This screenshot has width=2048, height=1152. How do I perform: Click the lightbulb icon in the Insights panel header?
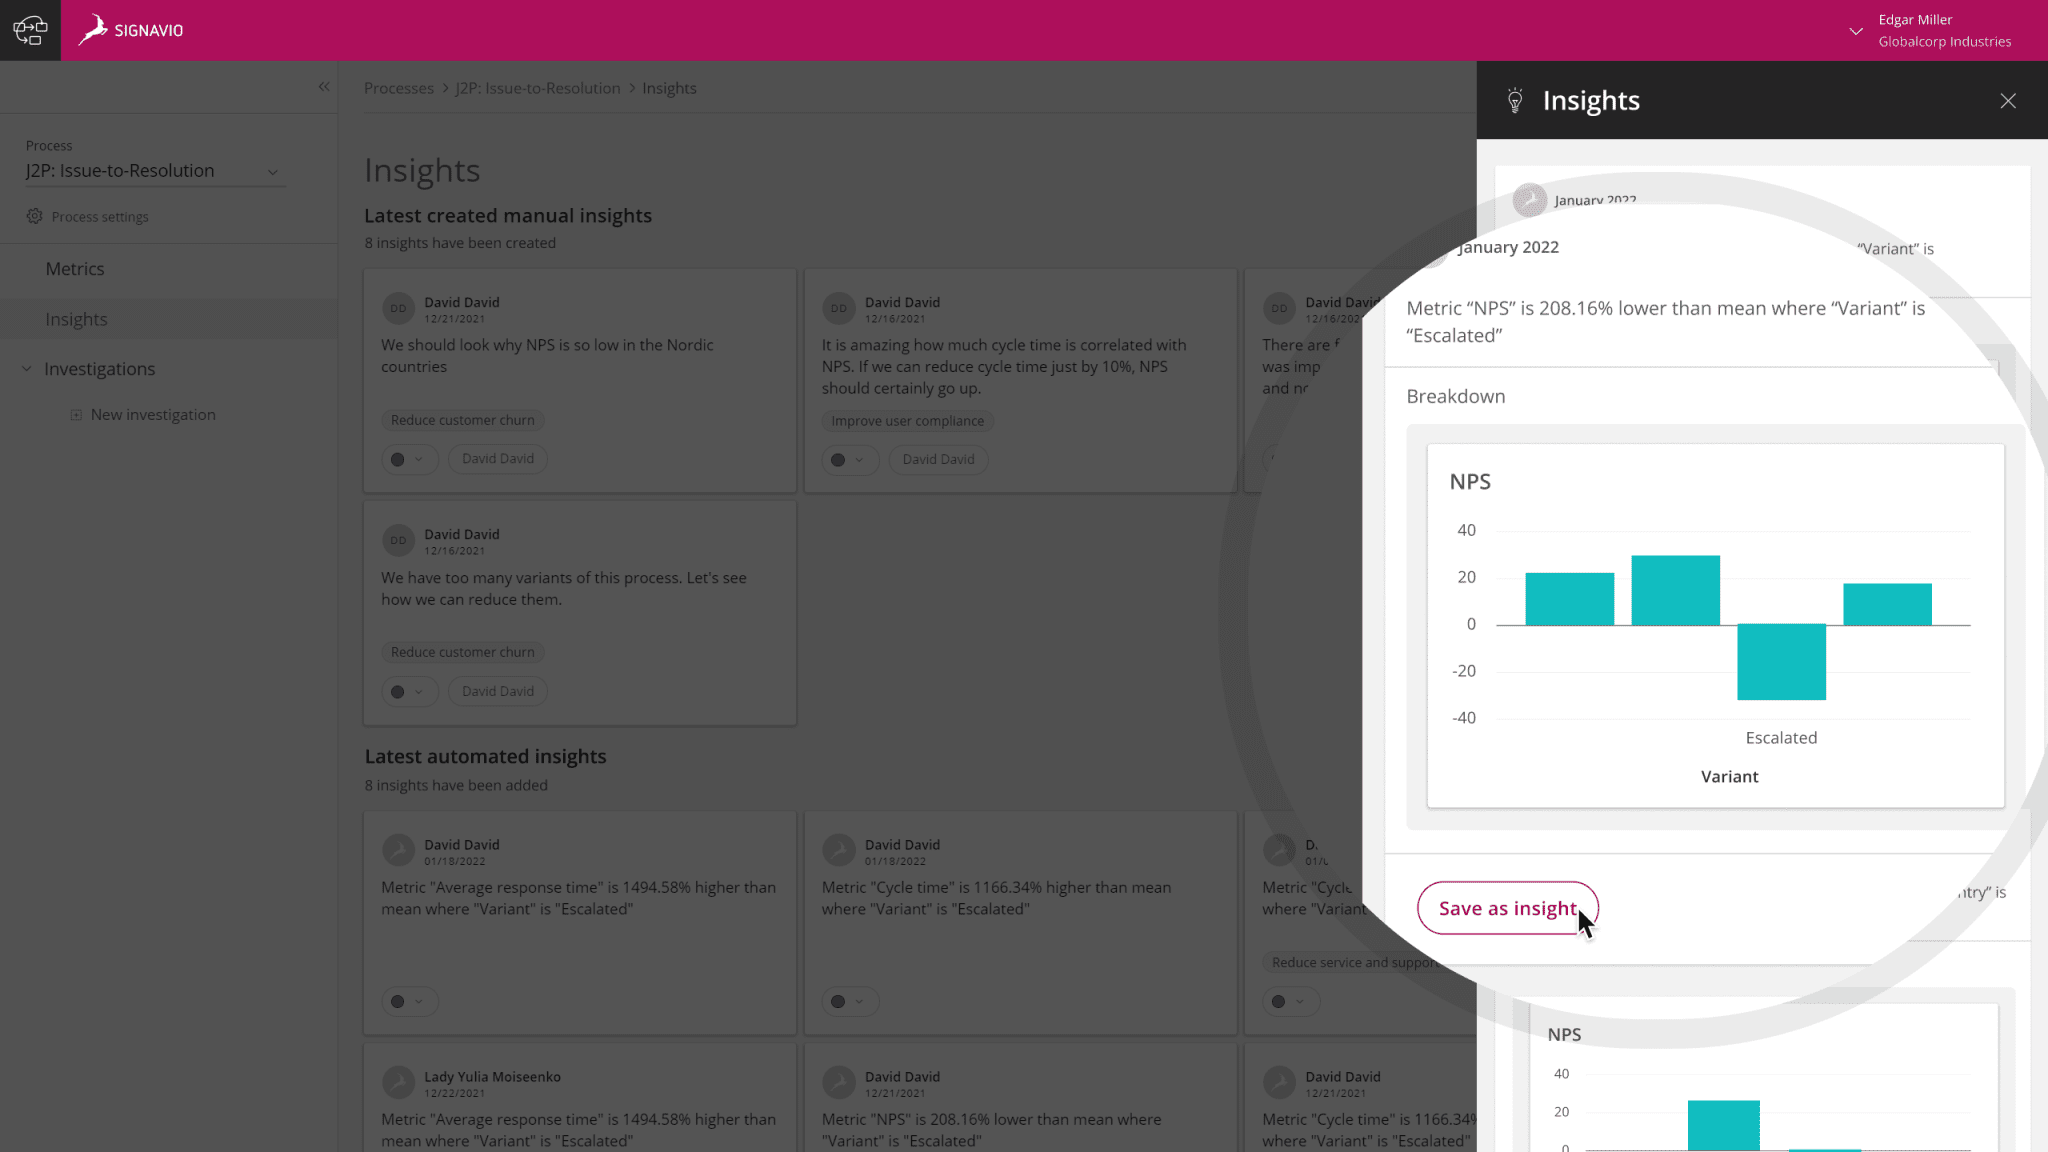[1516, 100]
